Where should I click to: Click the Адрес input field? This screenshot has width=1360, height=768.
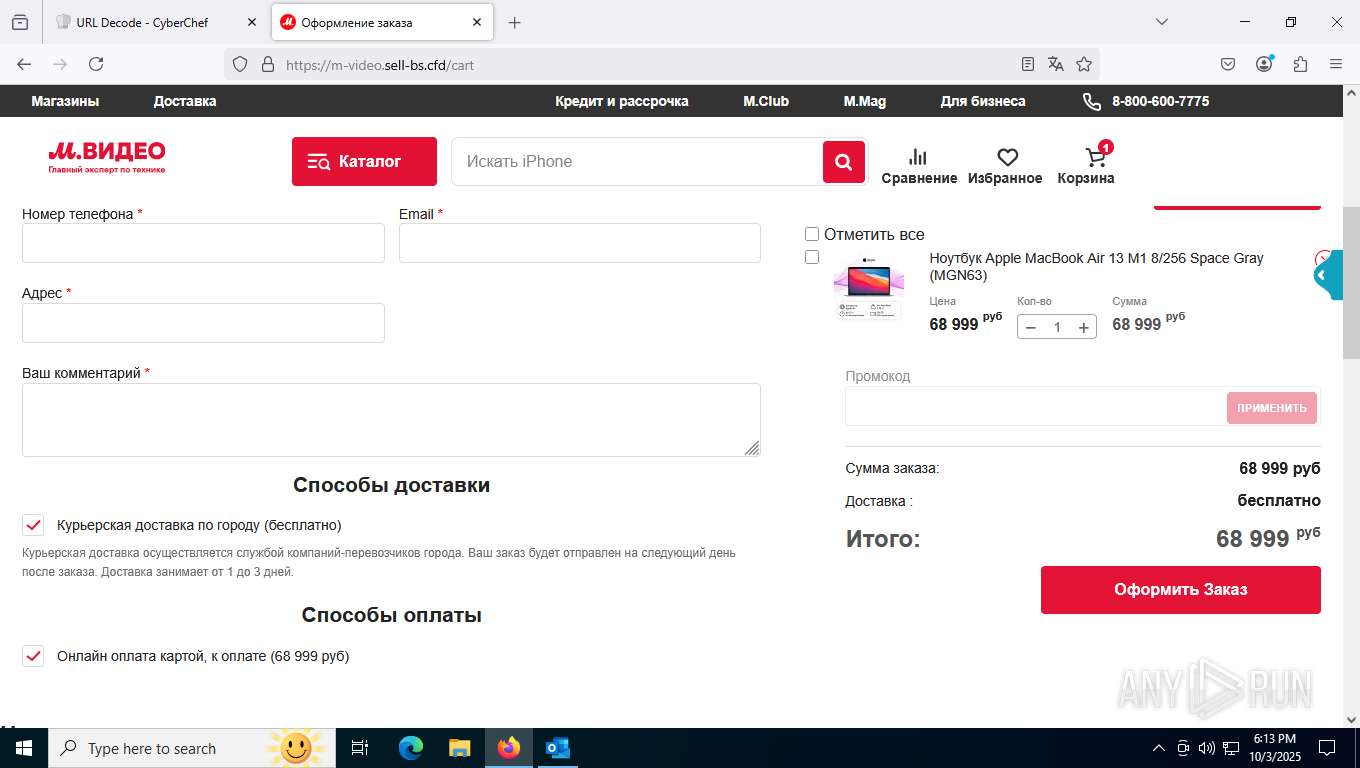click(x=203, y=323)
